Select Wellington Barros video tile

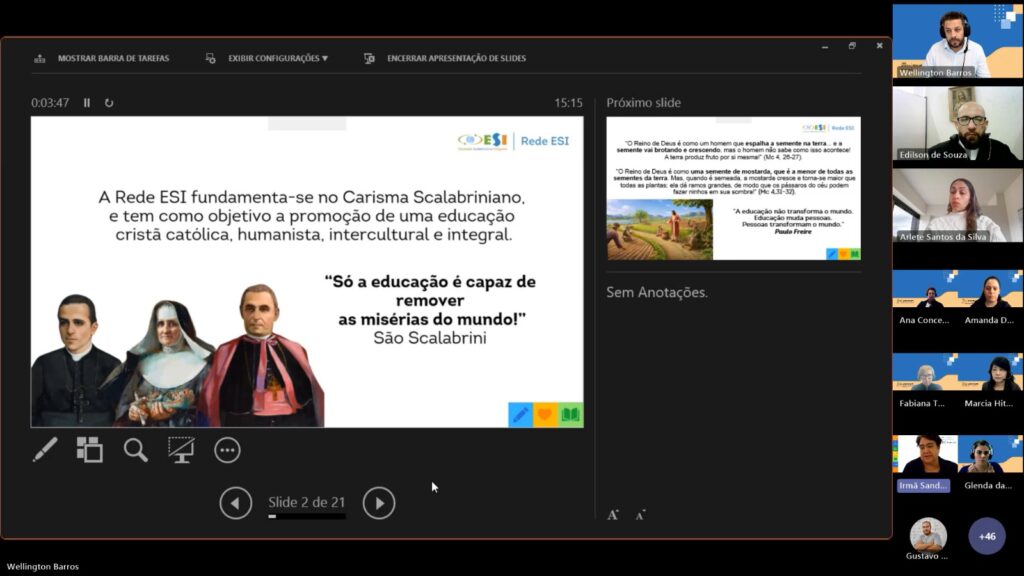click(x=958, y=41)
